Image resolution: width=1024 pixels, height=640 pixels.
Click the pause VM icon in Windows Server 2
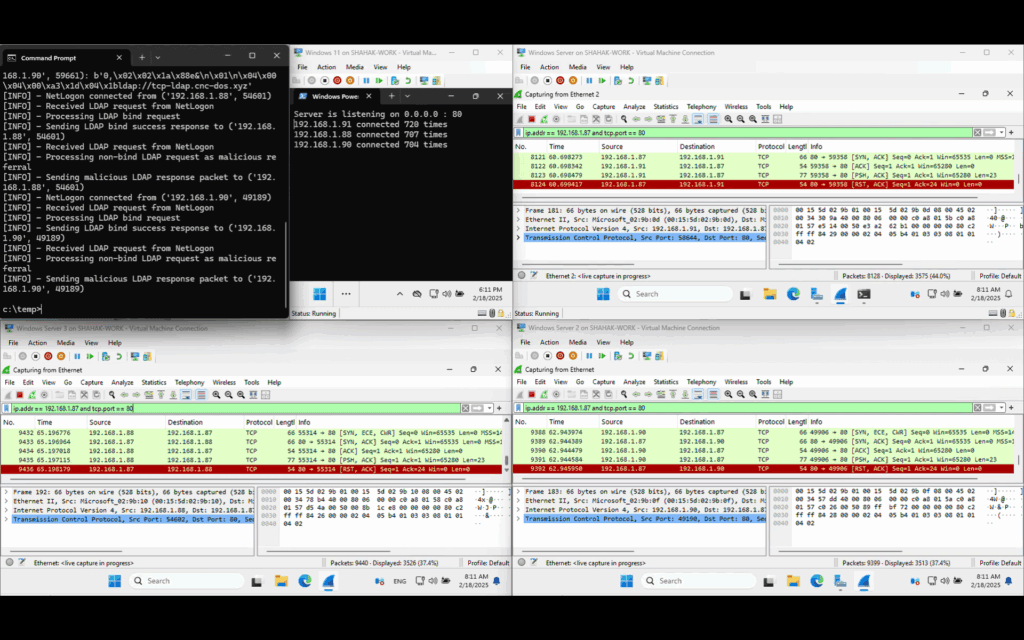pos(589,356)
